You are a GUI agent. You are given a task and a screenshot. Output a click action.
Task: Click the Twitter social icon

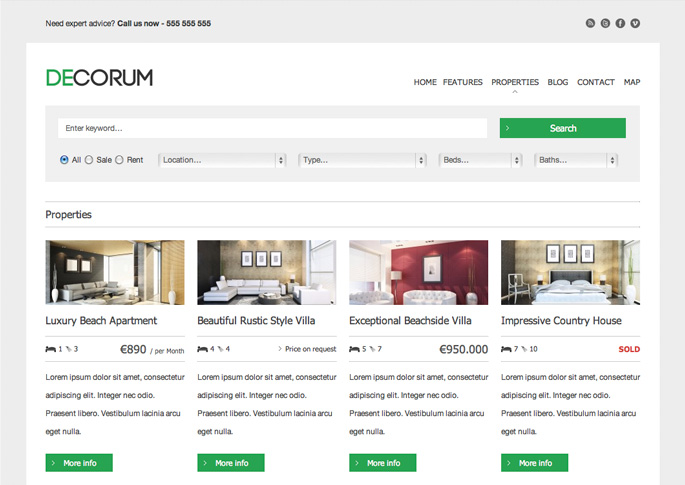[x=605, y=23]
